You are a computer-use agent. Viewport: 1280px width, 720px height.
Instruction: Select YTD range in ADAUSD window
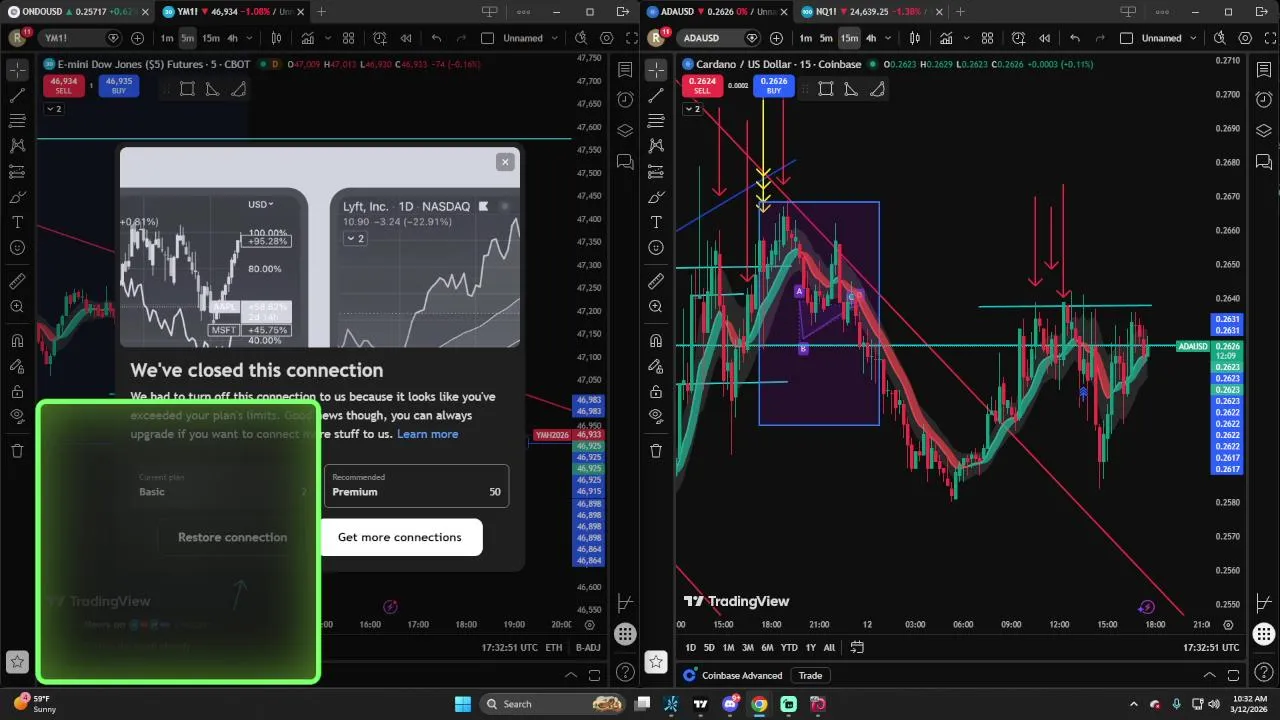coord(789,647)
